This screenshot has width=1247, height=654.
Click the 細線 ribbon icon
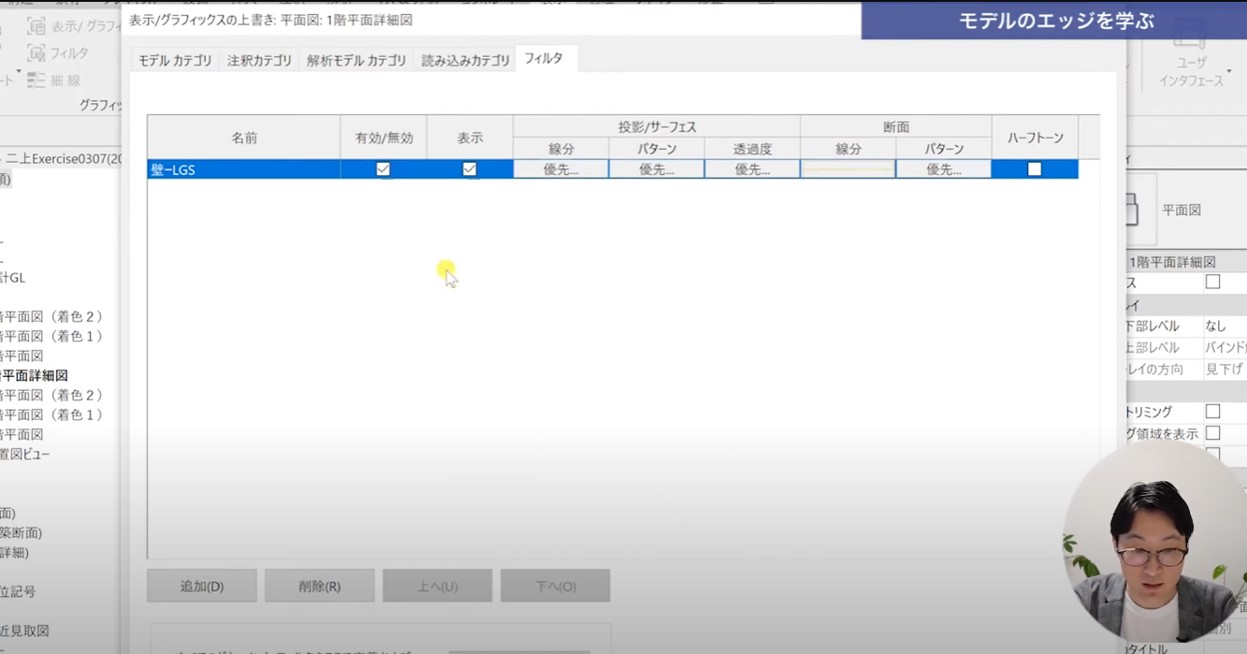click(x=37, y=80)
